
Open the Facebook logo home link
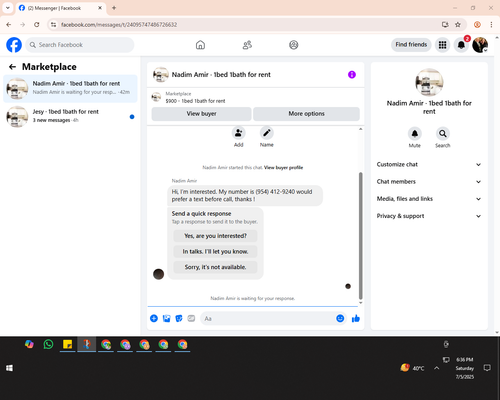coord(14,45)
